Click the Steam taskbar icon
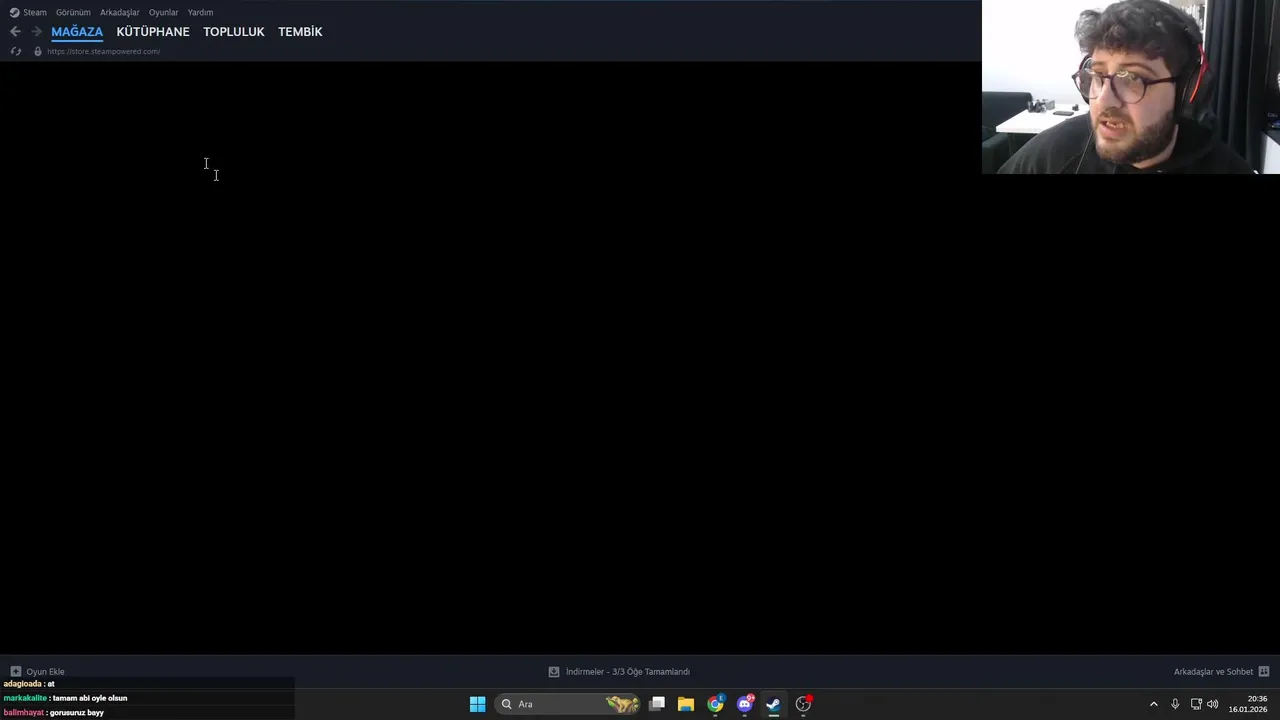The image size is (1280, 720). [x=773, y=704]
